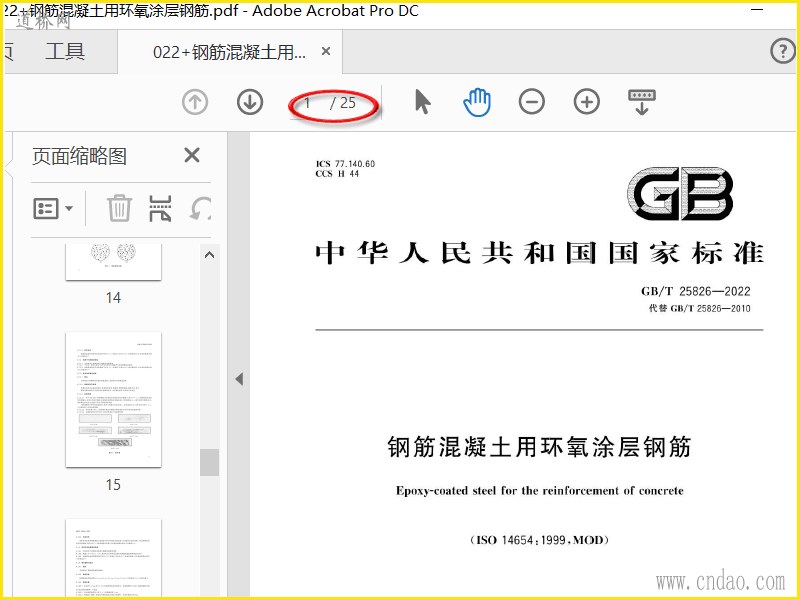
Task: Rotate pages with the rotate icon
Action: tap(201, 209)
